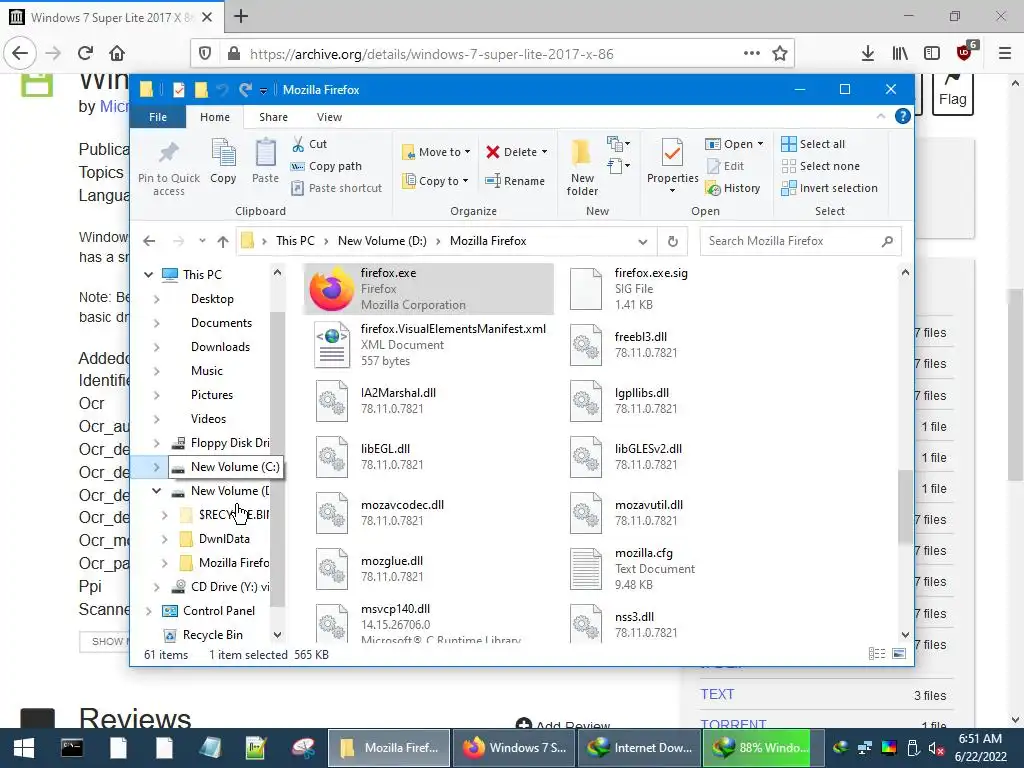The height and width of the screenshot is (768, 1024).
Task: Expand address bar history dropdown
Action: pyautogui.click(x=643, y=242)
